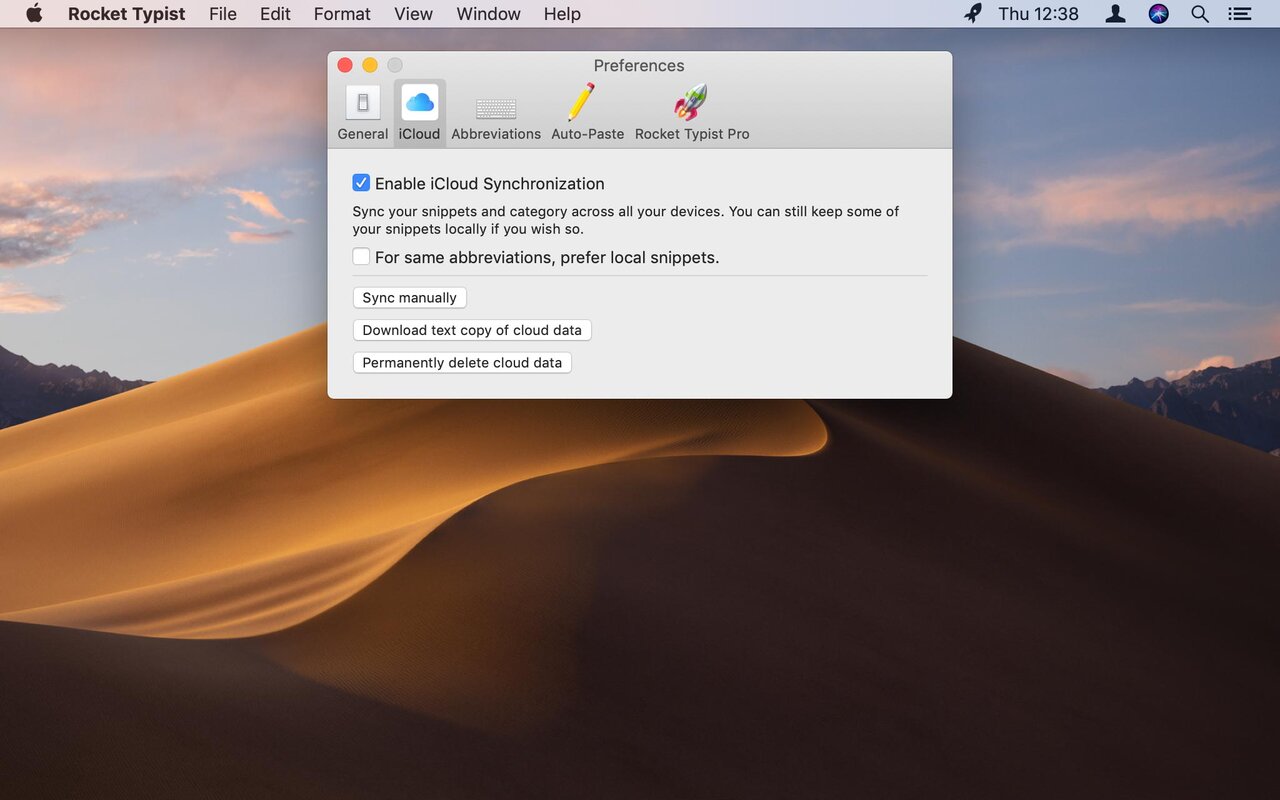Open the Window menu

pyautogui.click(x=488, y=14)
